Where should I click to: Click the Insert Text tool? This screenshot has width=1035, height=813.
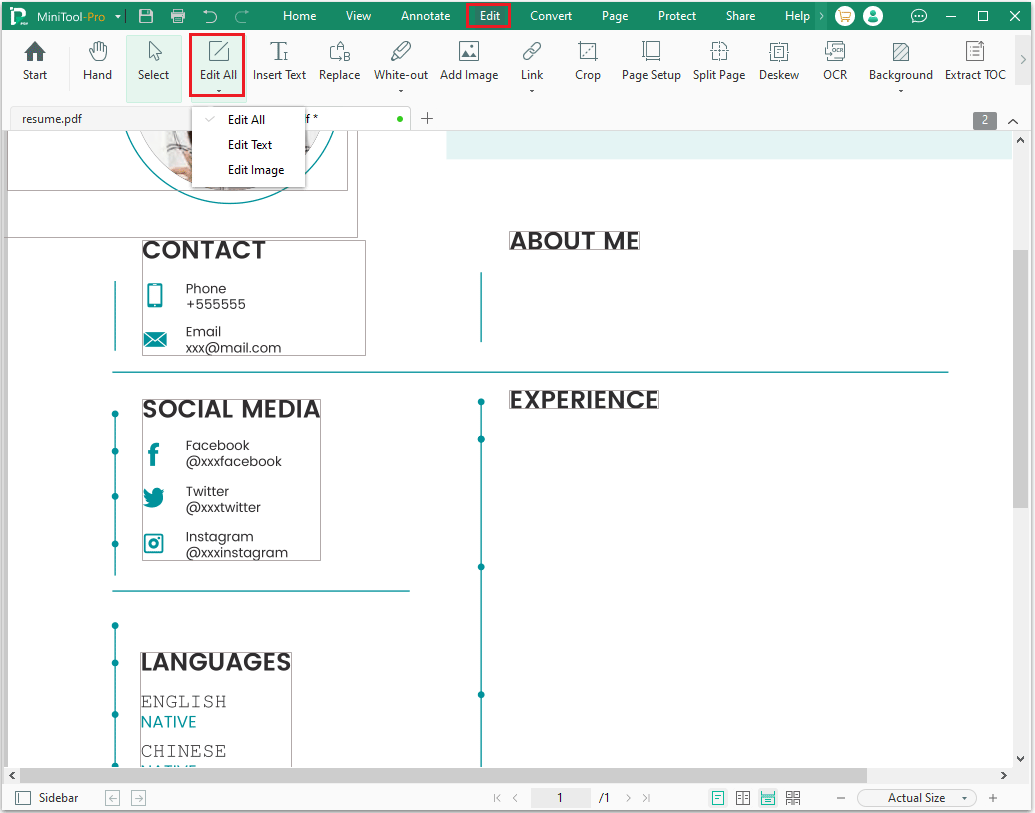point(280,62)
